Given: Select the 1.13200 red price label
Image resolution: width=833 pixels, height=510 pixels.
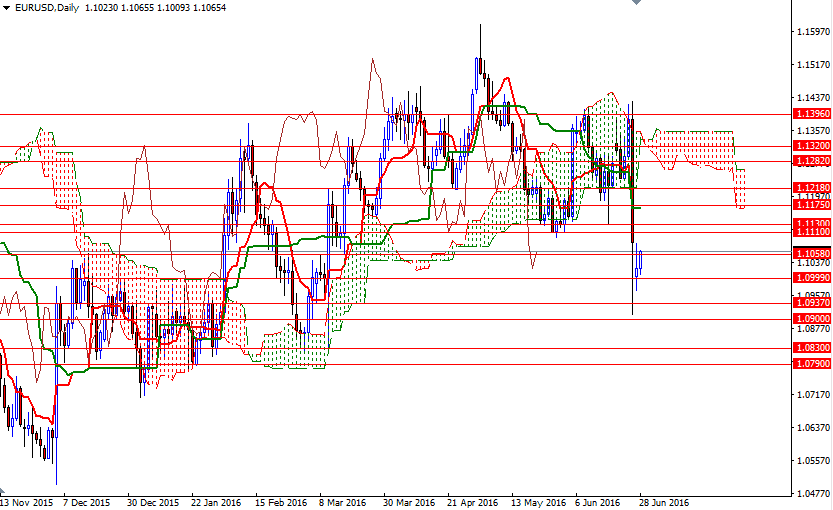Looking at the screenshot, I should click(811, 146).
